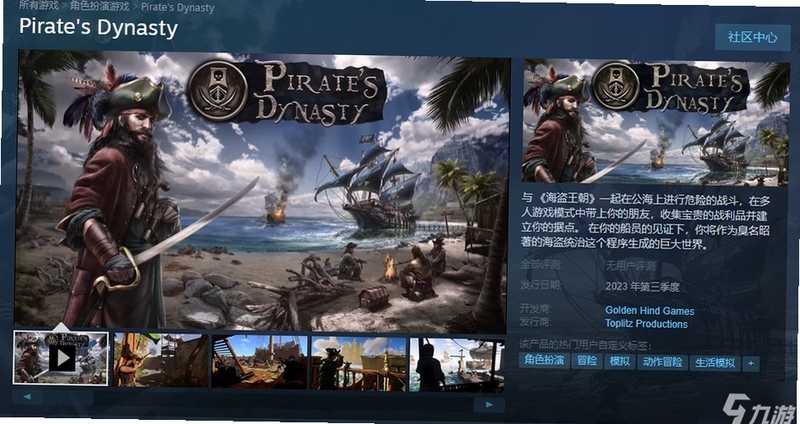The width and height of the screenshot is (800, 424).
Task: Play the trailer video thumbnail
Action: pos(61,358)
